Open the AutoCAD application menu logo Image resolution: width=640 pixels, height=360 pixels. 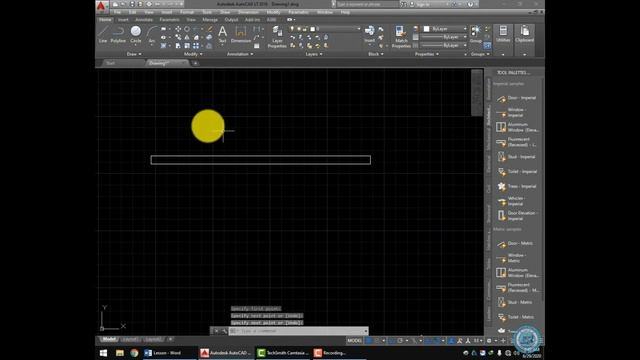101,6
